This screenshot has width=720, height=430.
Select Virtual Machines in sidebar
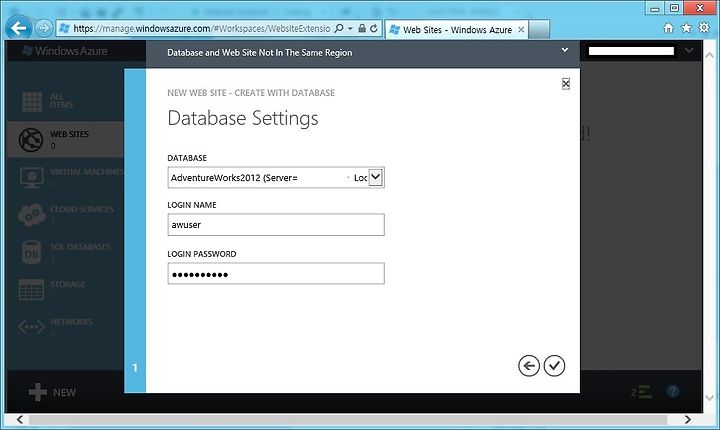pyautogui.click(x=65, y=177)
